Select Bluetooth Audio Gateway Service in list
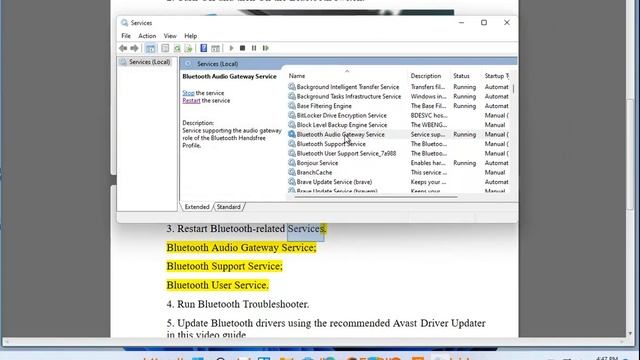 340,134
